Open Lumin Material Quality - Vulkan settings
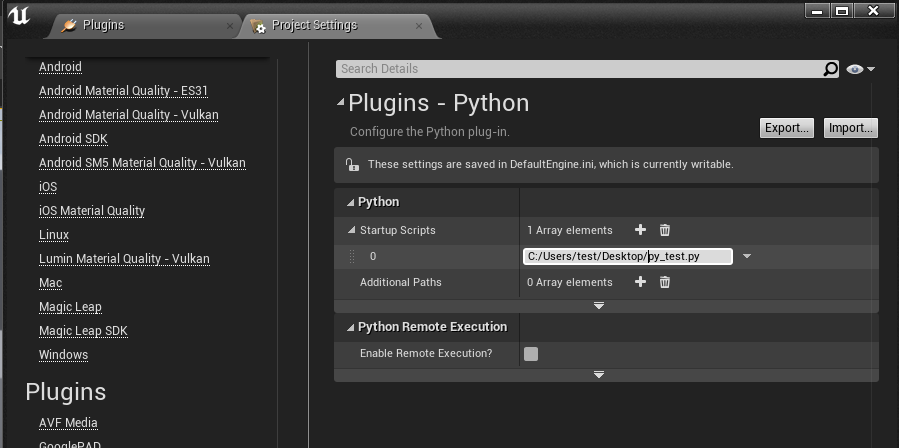 tap(124, 259)
